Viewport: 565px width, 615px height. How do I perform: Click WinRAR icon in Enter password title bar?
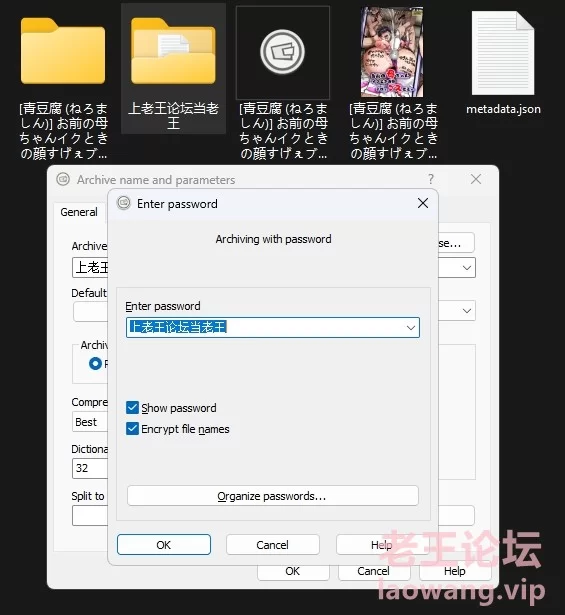tap(124, 203)
